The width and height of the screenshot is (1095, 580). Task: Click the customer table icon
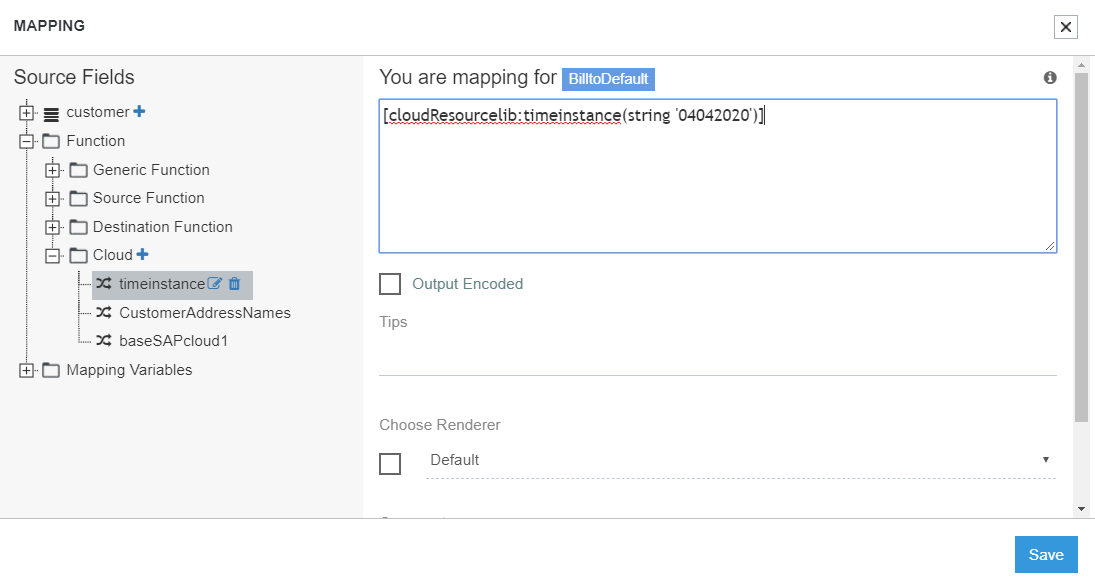point(52,113)
